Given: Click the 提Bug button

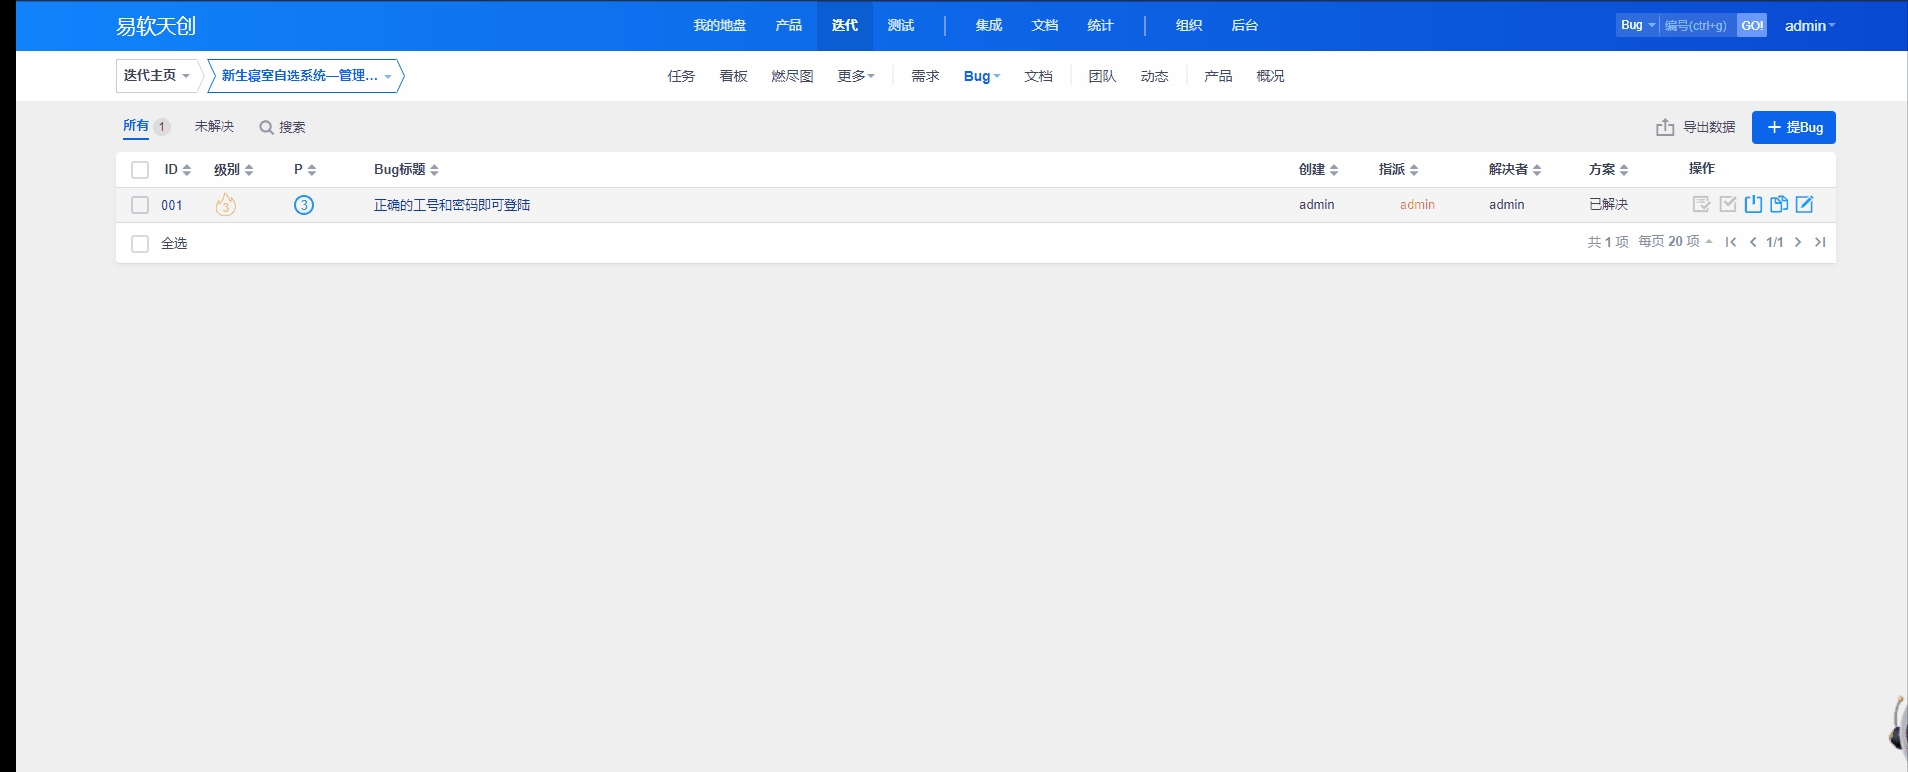Looking at the screenshot, I should pyautogui.click(x=1793, y=127).
